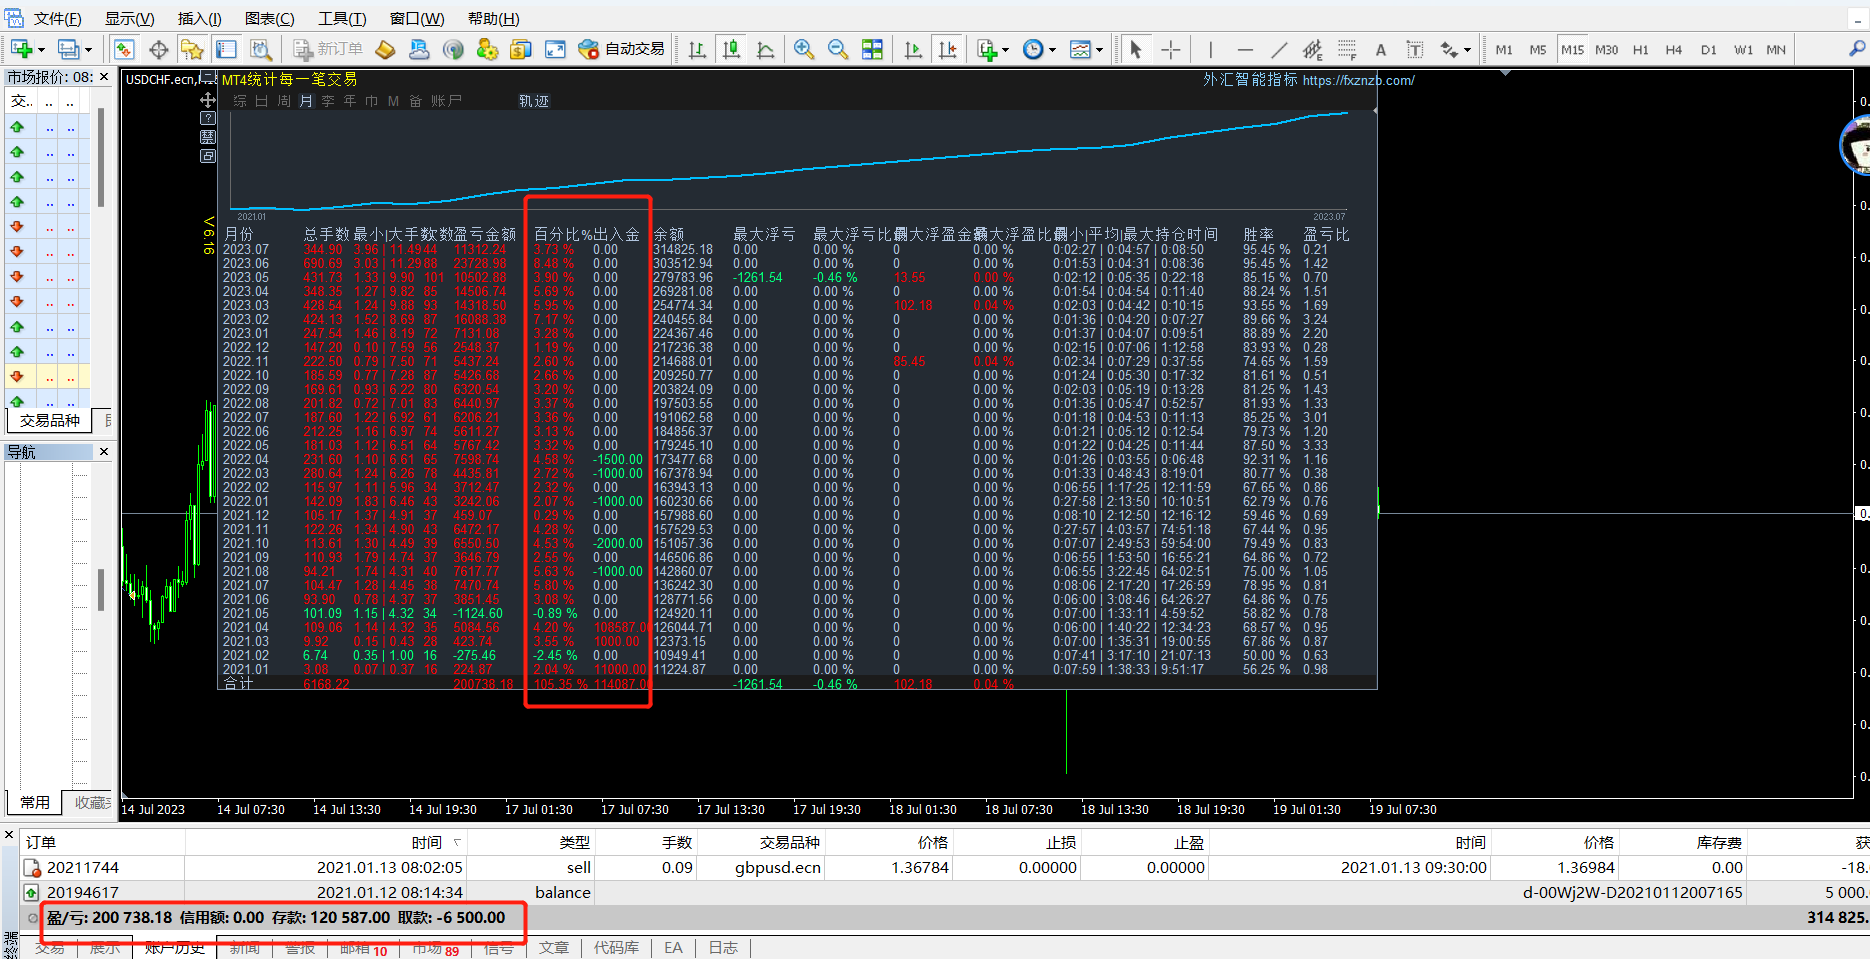The height and width of the screenshot is (959, 1870).
Task: Tile chart windows with the grid icon
Action: [872, 49]
